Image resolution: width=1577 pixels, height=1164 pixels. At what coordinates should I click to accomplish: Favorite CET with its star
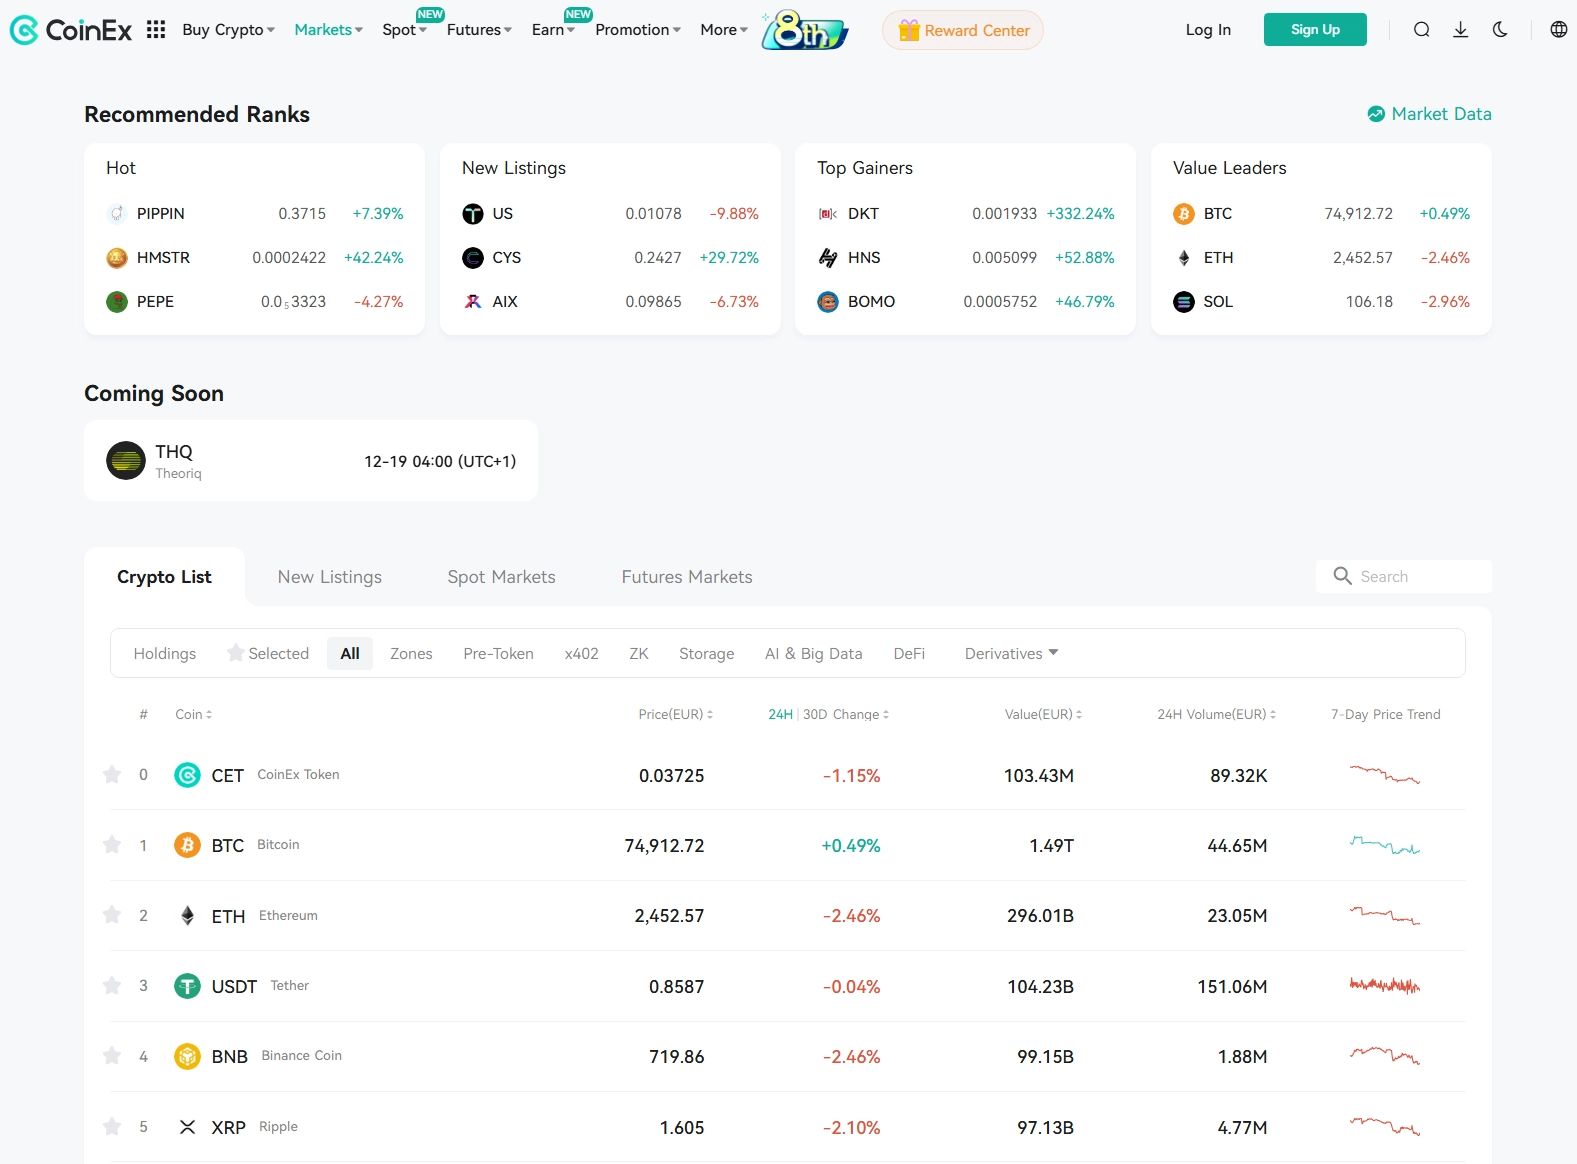tap(112, 774)
